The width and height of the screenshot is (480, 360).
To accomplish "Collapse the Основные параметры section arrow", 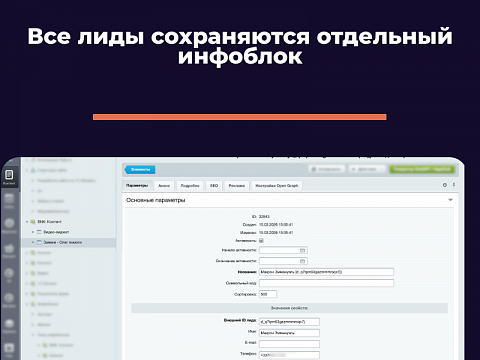I will point(450,200).
